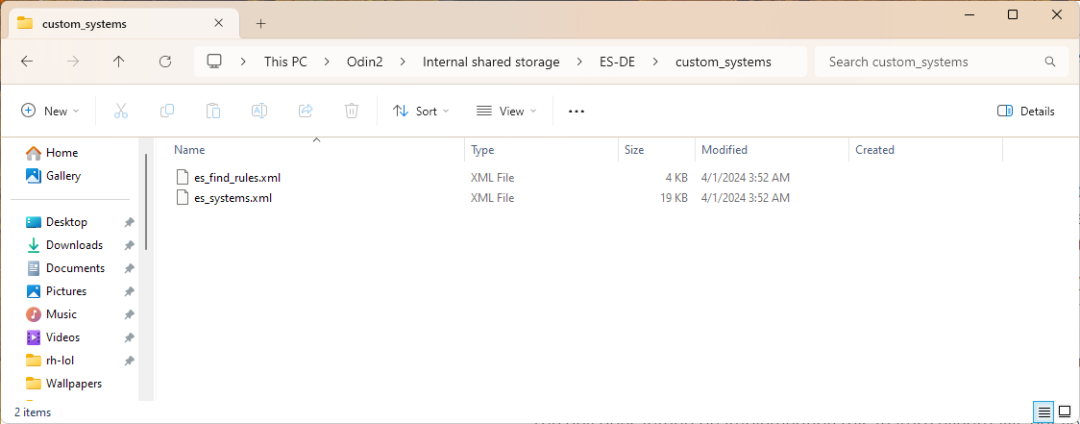Select the es_systems.xml file
This screenshot has width=1080, height=424.
point(232,198)
